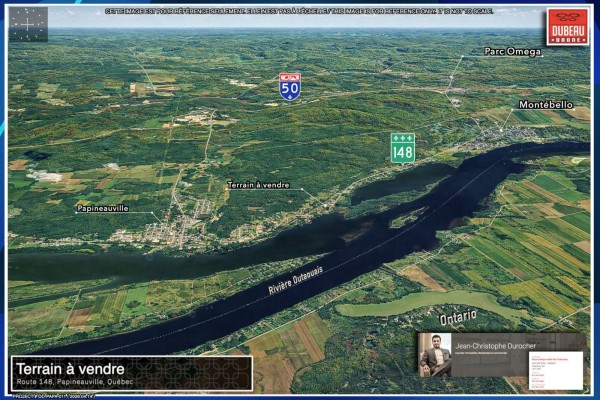Image resolution: width=600 pixels, height=400 pixels.
Task: Click the Rivière Outaouais river label
Action: pyautogui.click(x=295, y=280)
